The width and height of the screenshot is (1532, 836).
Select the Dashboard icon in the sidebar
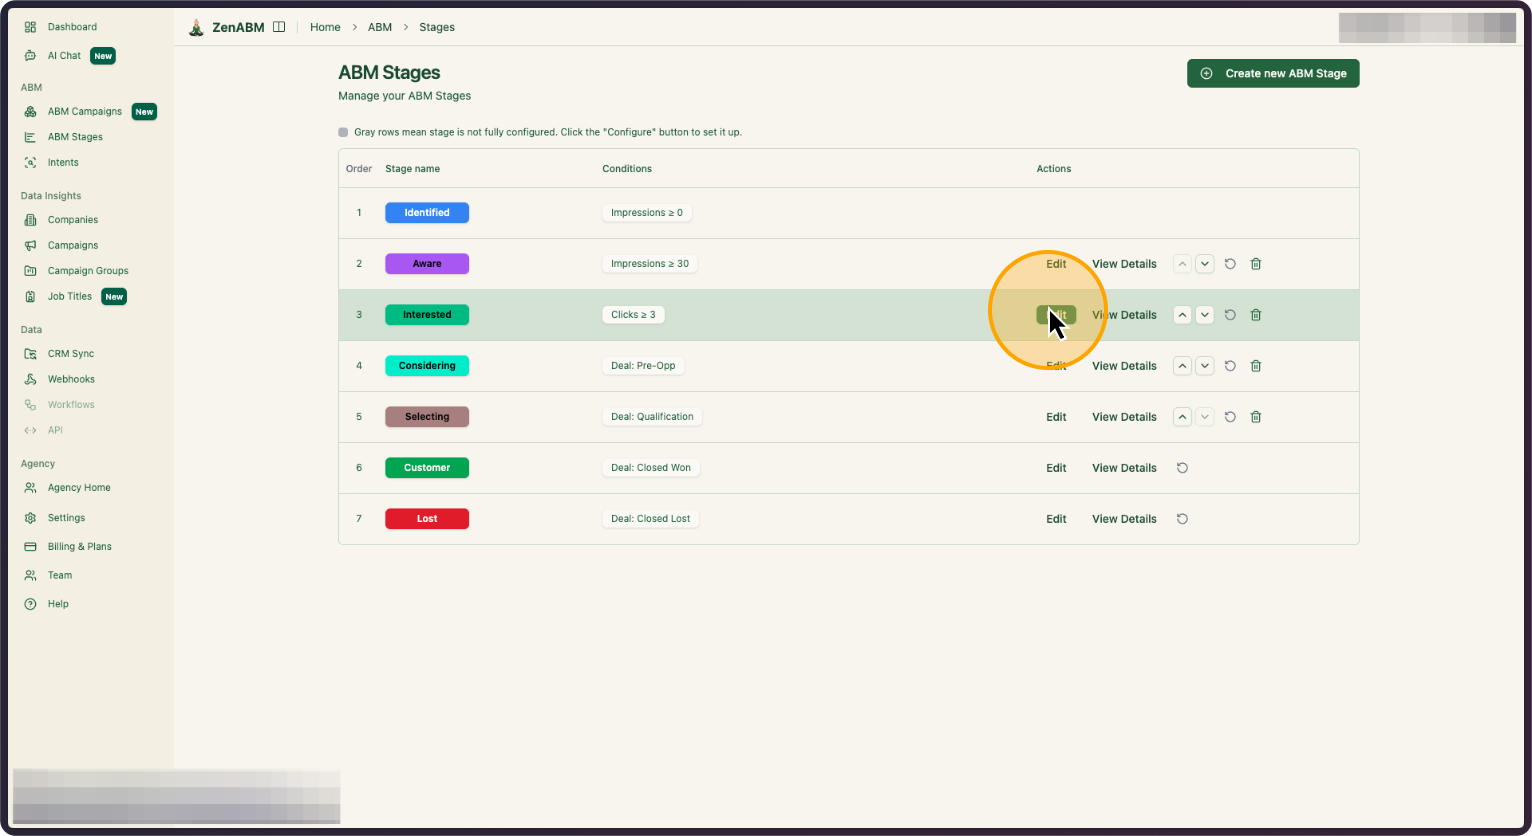point(30,26)
